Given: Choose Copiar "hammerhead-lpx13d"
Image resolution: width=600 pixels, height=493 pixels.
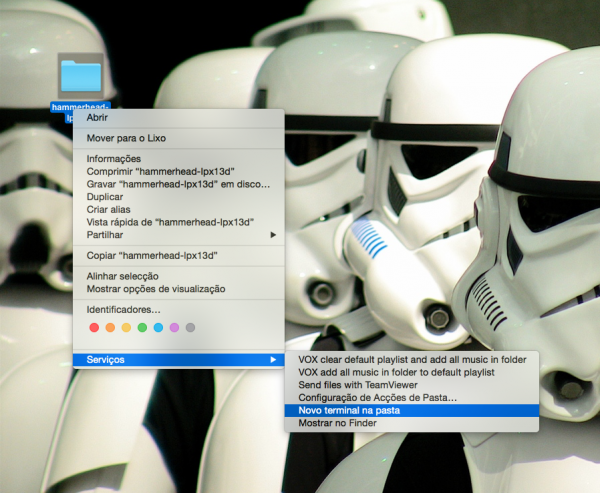Looking at the screenshot, I should 179,255.
